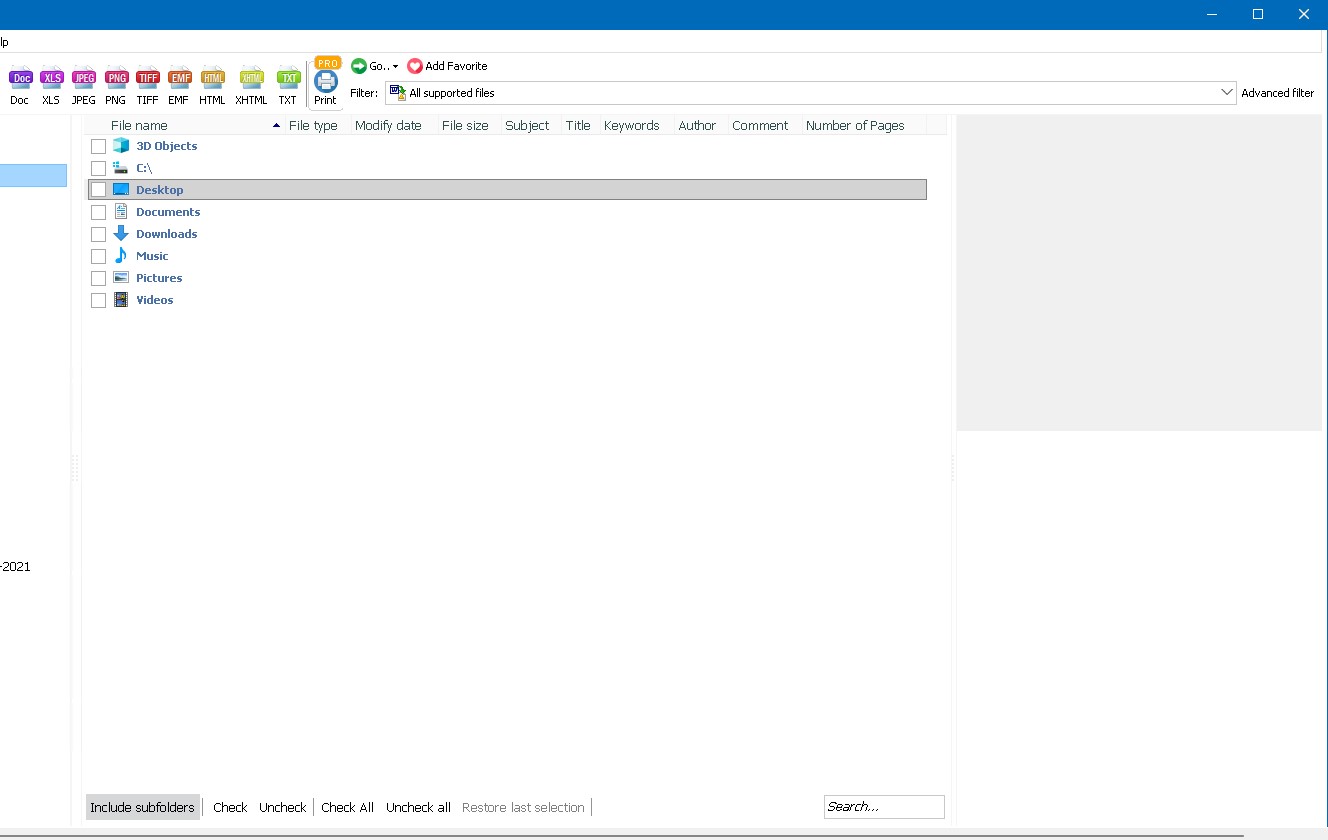Pick the PNG conversion icon
Screen dimensions: 1328x840
tap(116, 78)
